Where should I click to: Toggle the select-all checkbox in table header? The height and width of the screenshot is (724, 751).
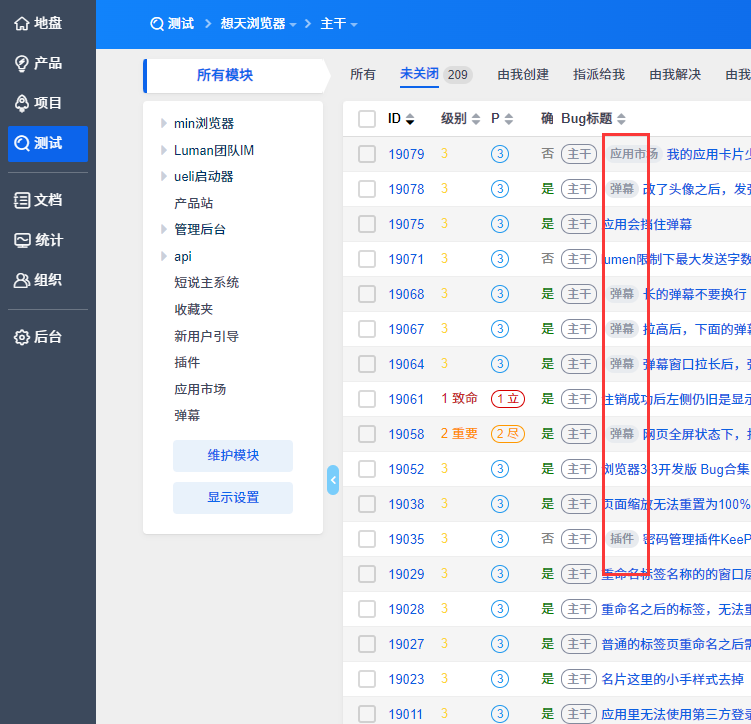(367, 119)
